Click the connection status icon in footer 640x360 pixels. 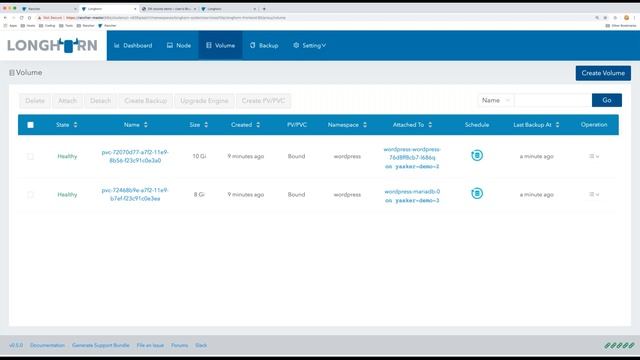619,345
